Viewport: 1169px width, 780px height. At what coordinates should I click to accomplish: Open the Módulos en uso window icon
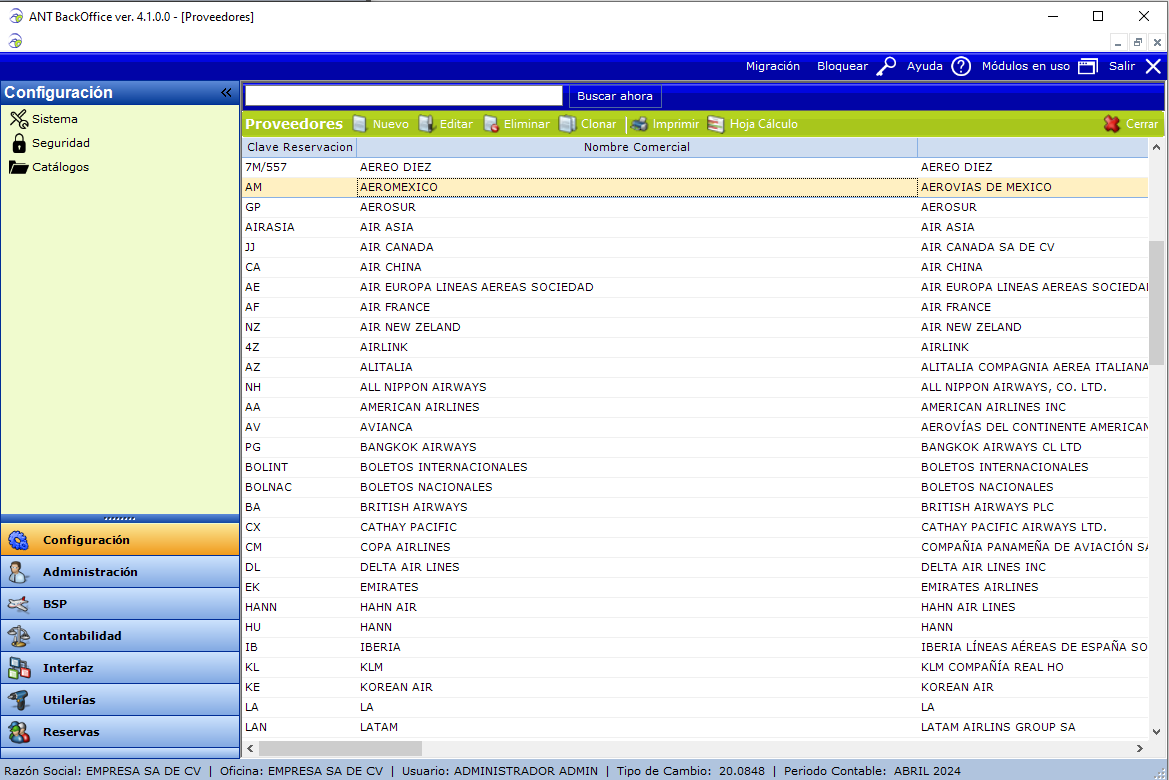pyautogui.click(x=1088, y=66)
